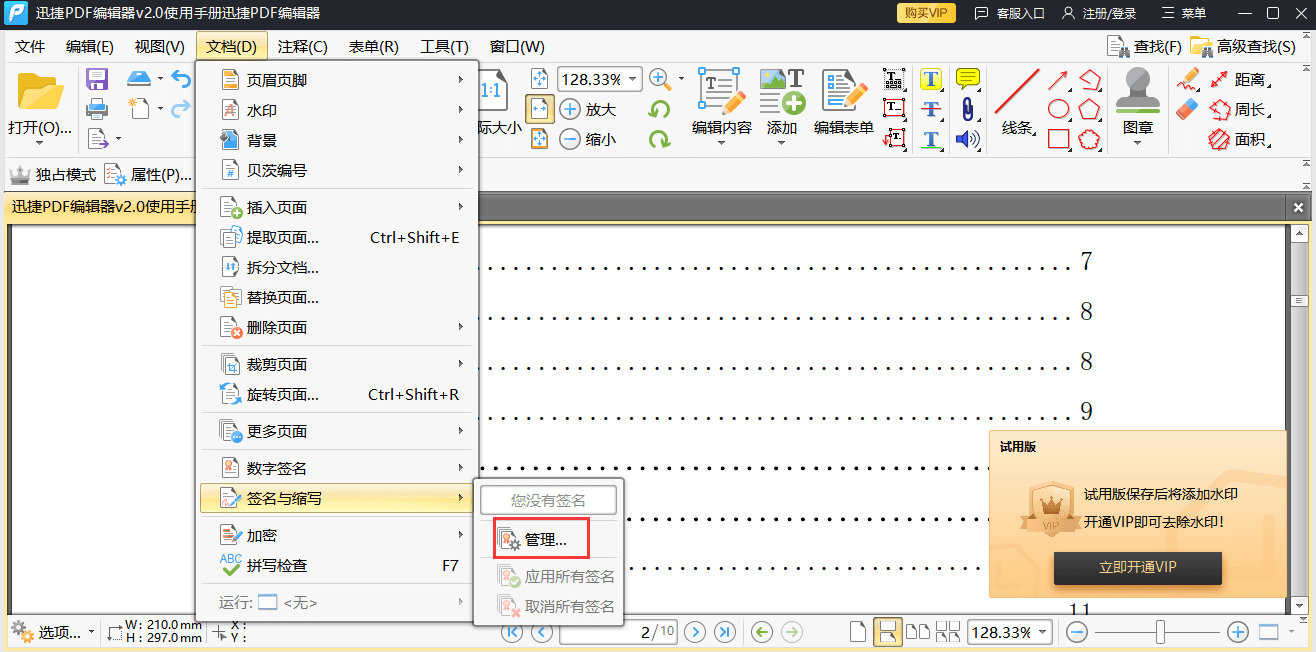This screenshot has width=1316, height=652.
Task: Adjust the zoom slider handle in status bar
Action: (x=1160, y=632)
